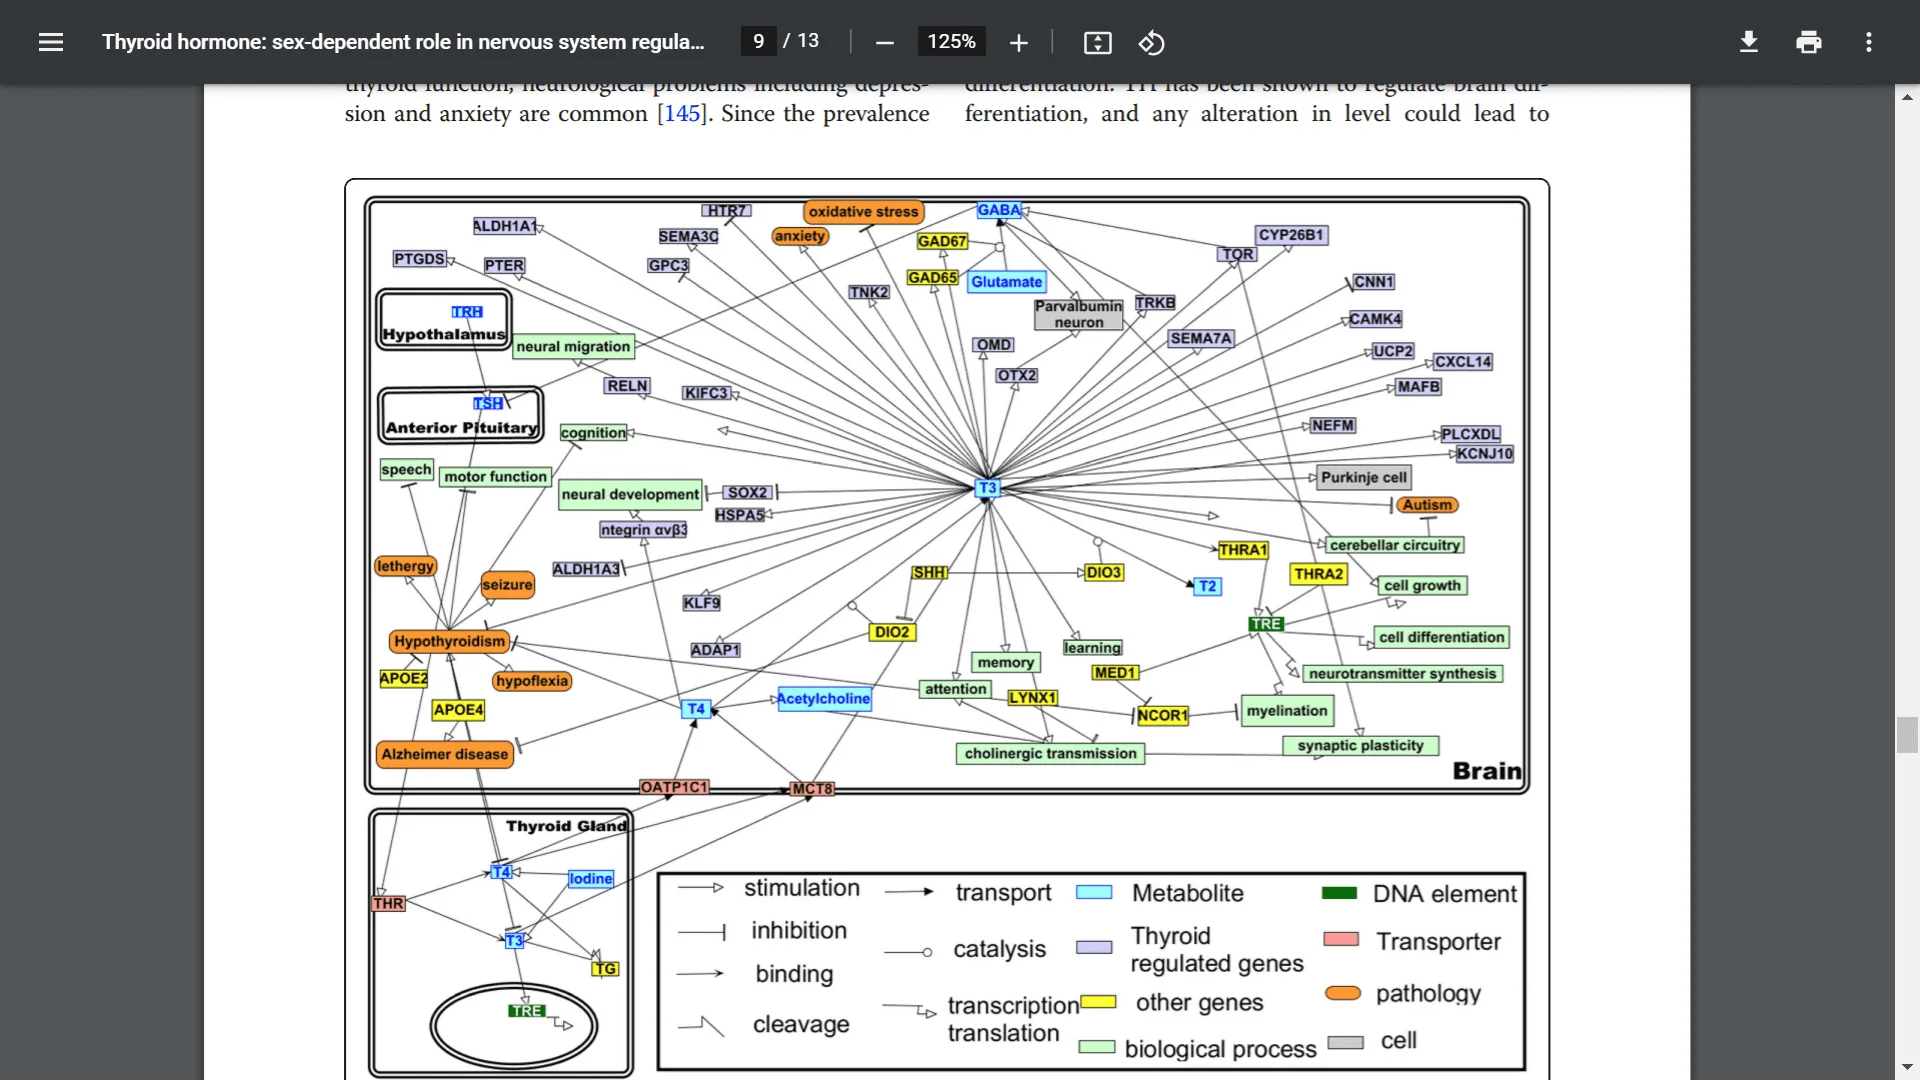Click the fit to page icon
1920x1080 pixels.
click(1097, 42)
